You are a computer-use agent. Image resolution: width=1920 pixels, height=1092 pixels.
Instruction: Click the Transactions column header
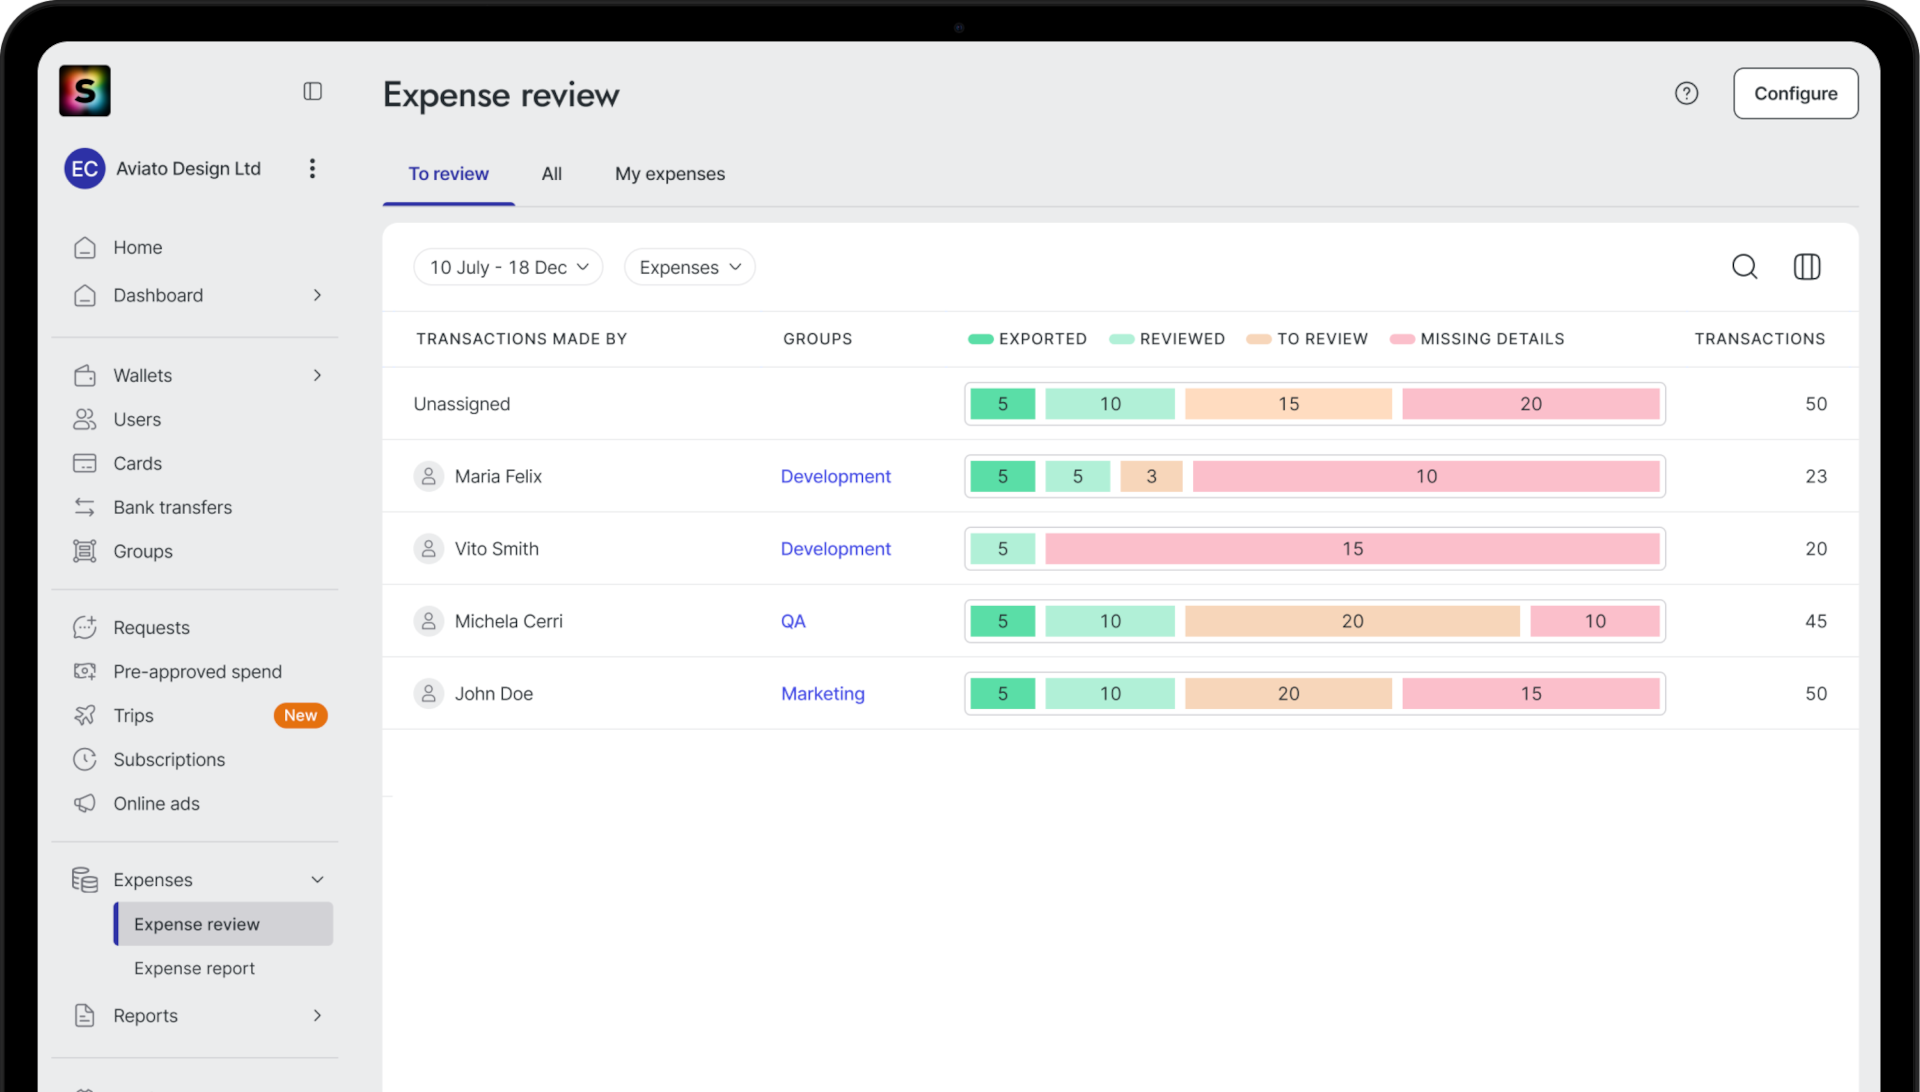[x=1759, y=339]
